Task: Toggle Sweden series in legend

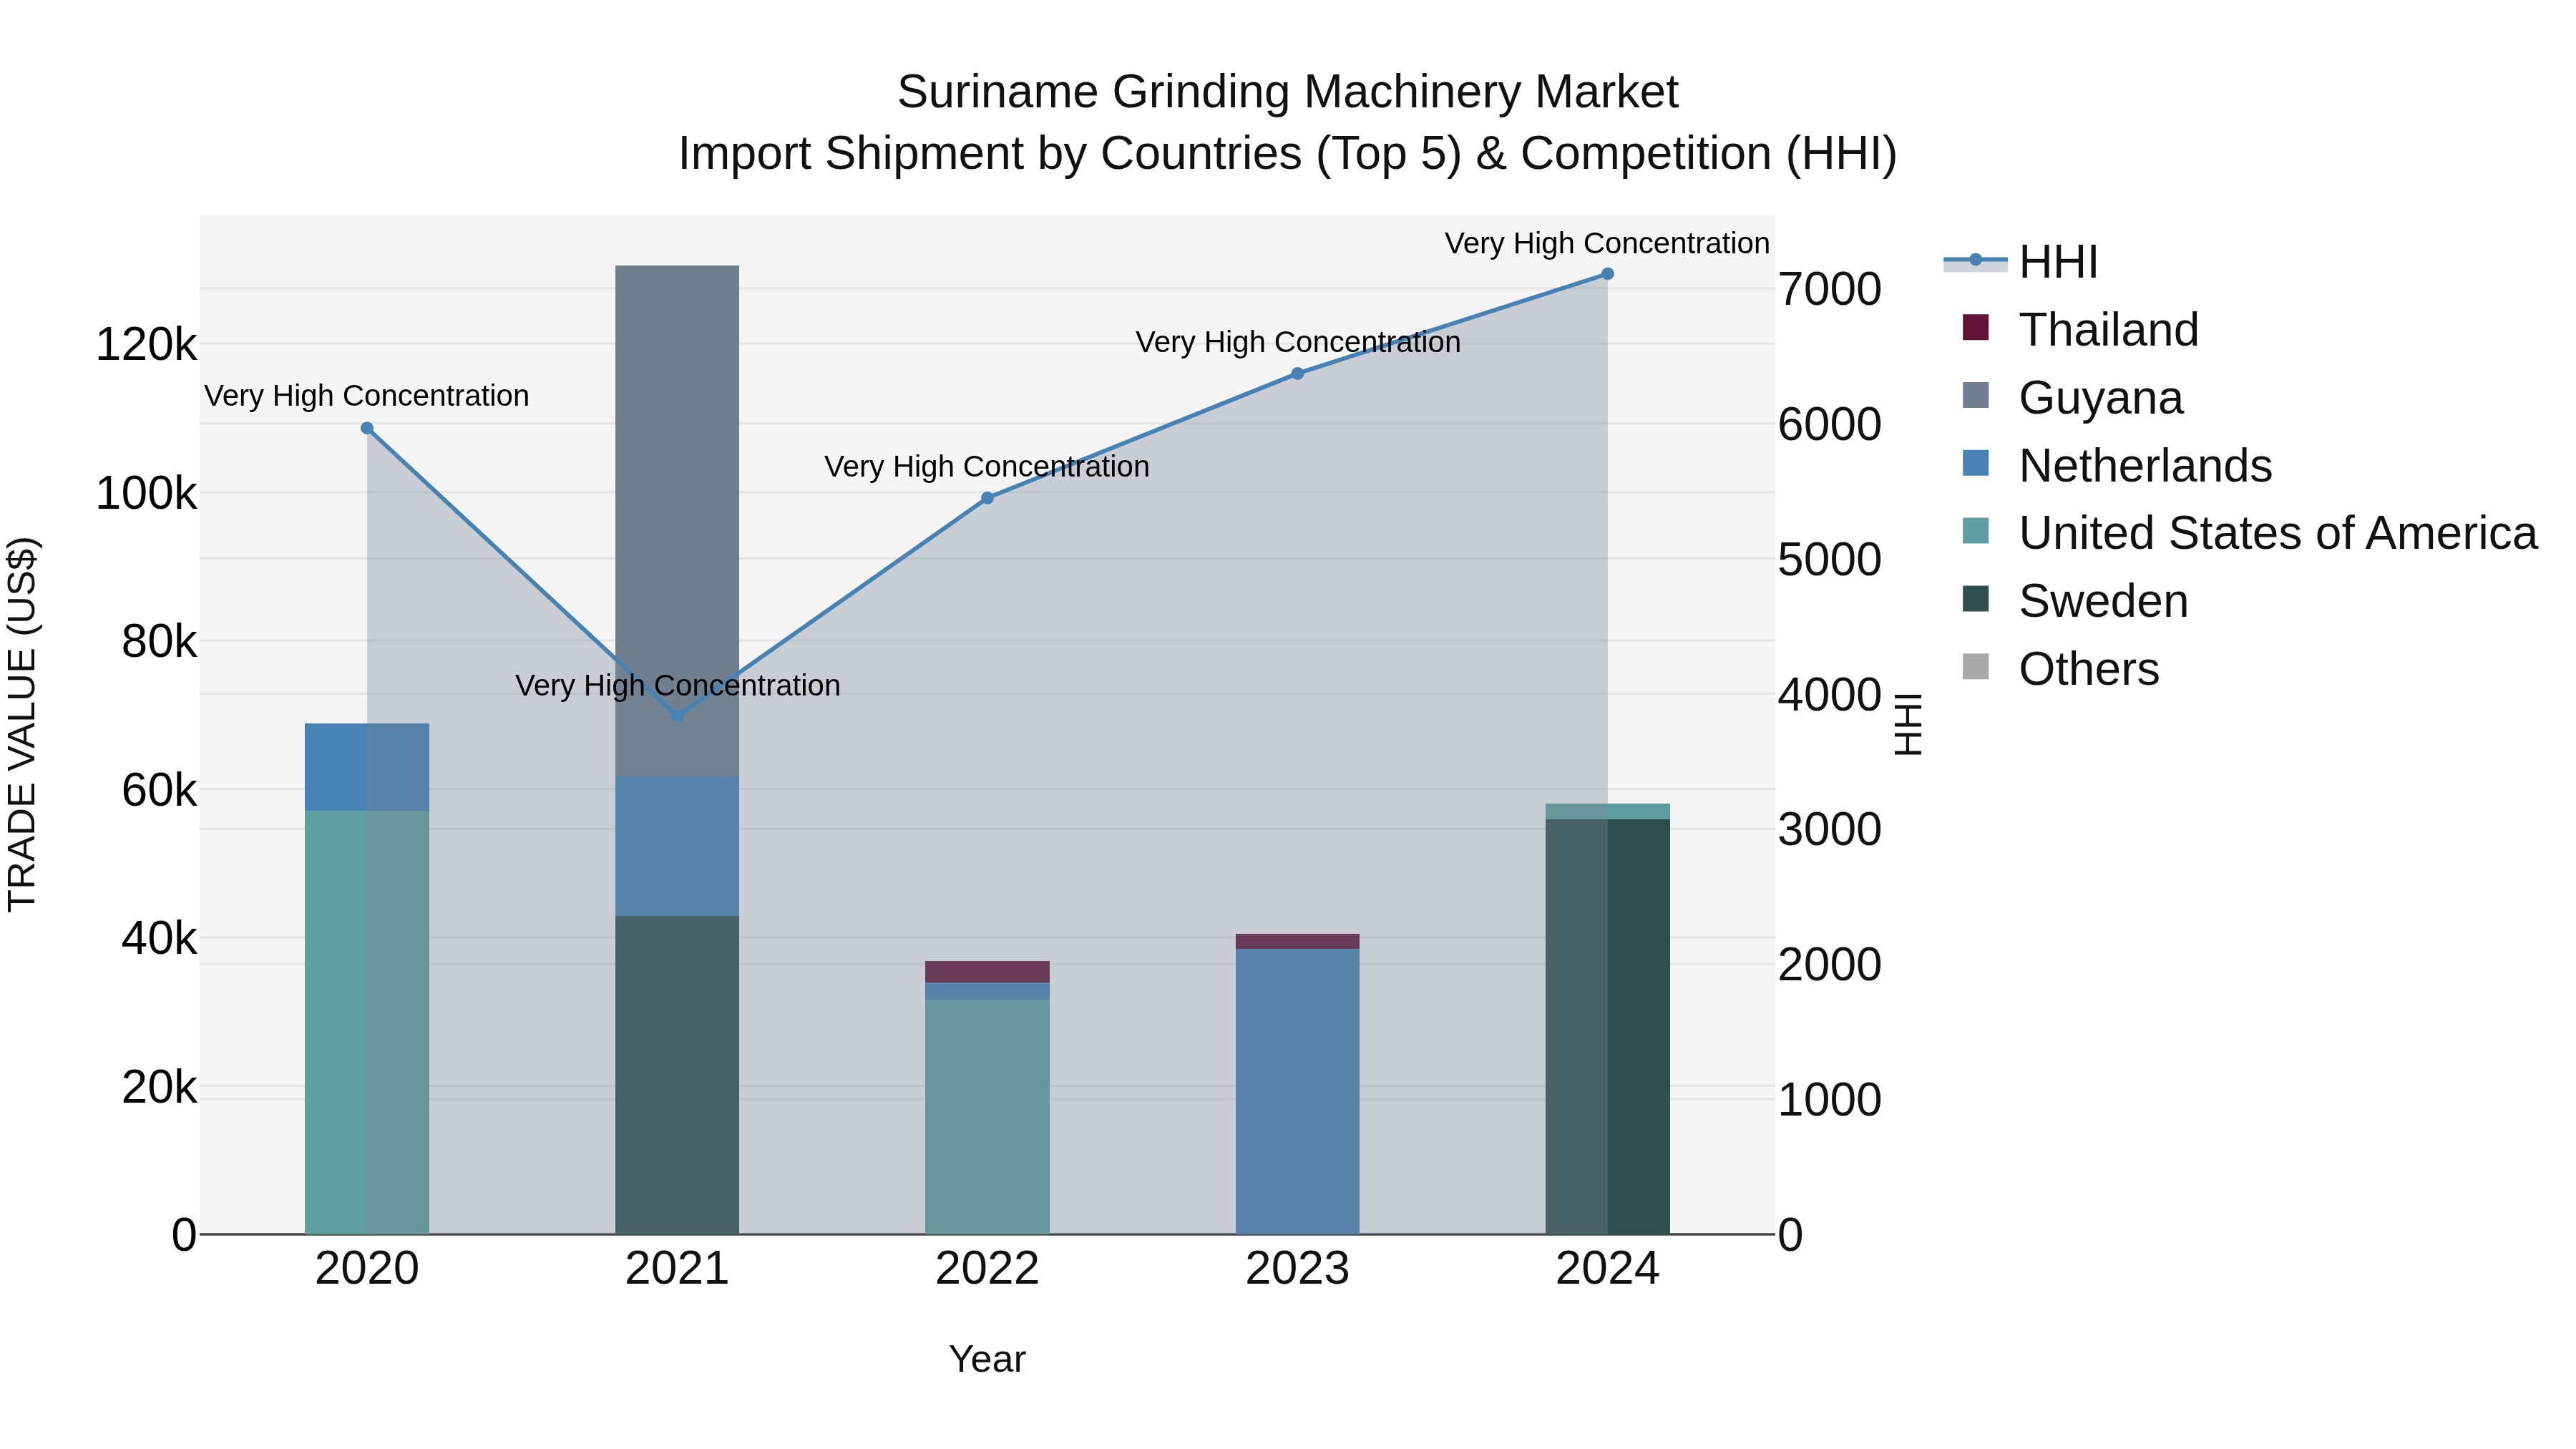Action: [2075, 601]
